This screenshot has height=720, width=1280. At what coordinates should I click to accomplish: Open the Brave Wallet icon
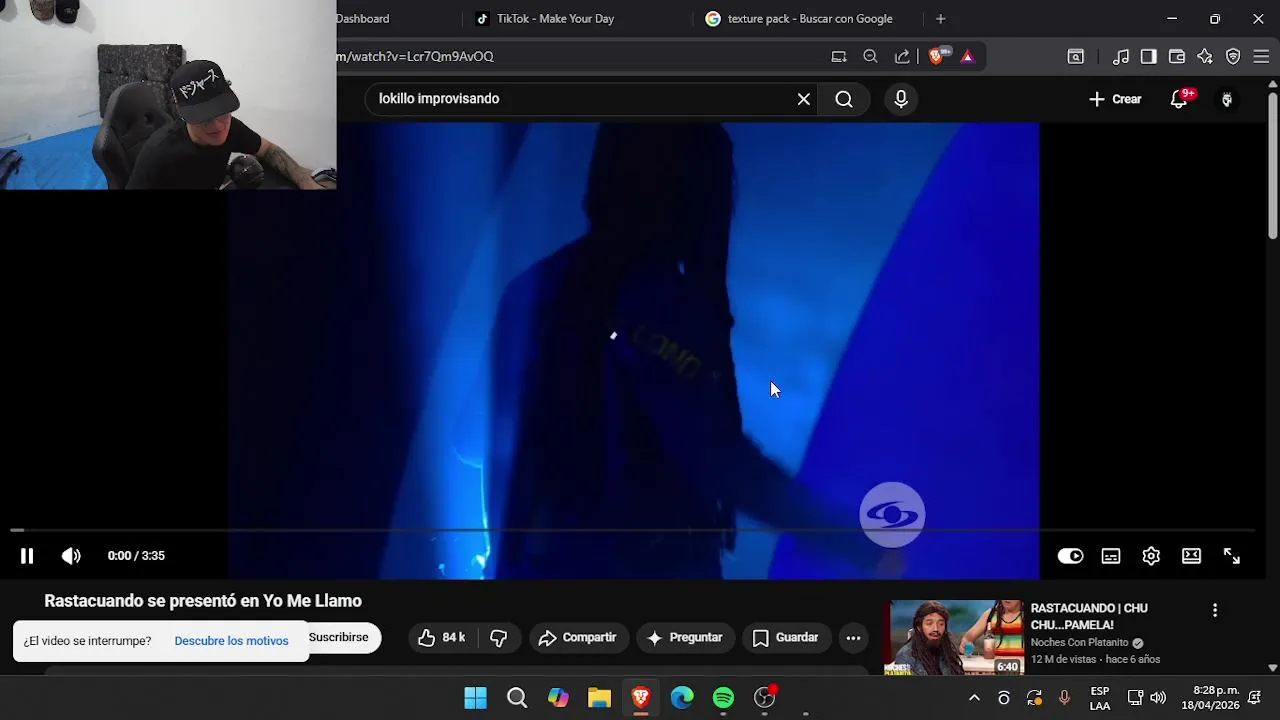pyautogui.click(x=1177, y=57)
